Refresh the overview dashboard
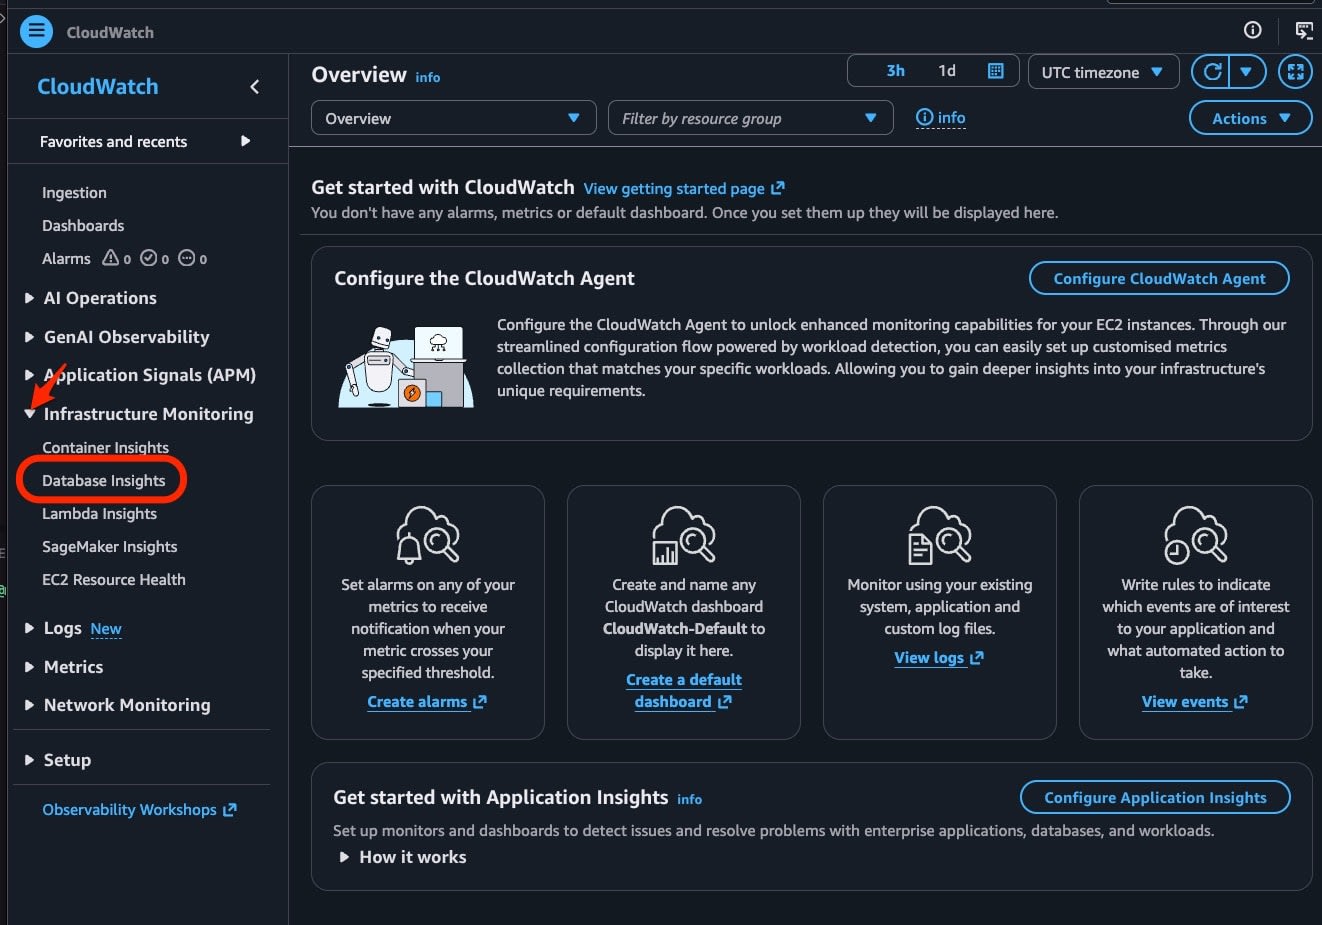1322x925 pixels. 1212,71
